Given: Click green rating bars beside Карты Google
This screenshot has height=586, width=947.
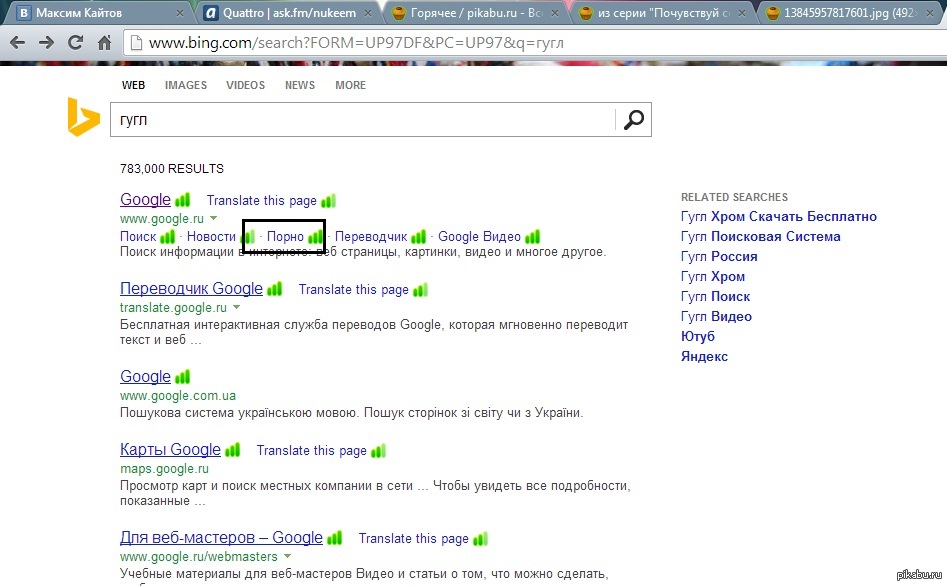Looking at the screenshot, I should (x=232, y=450).
